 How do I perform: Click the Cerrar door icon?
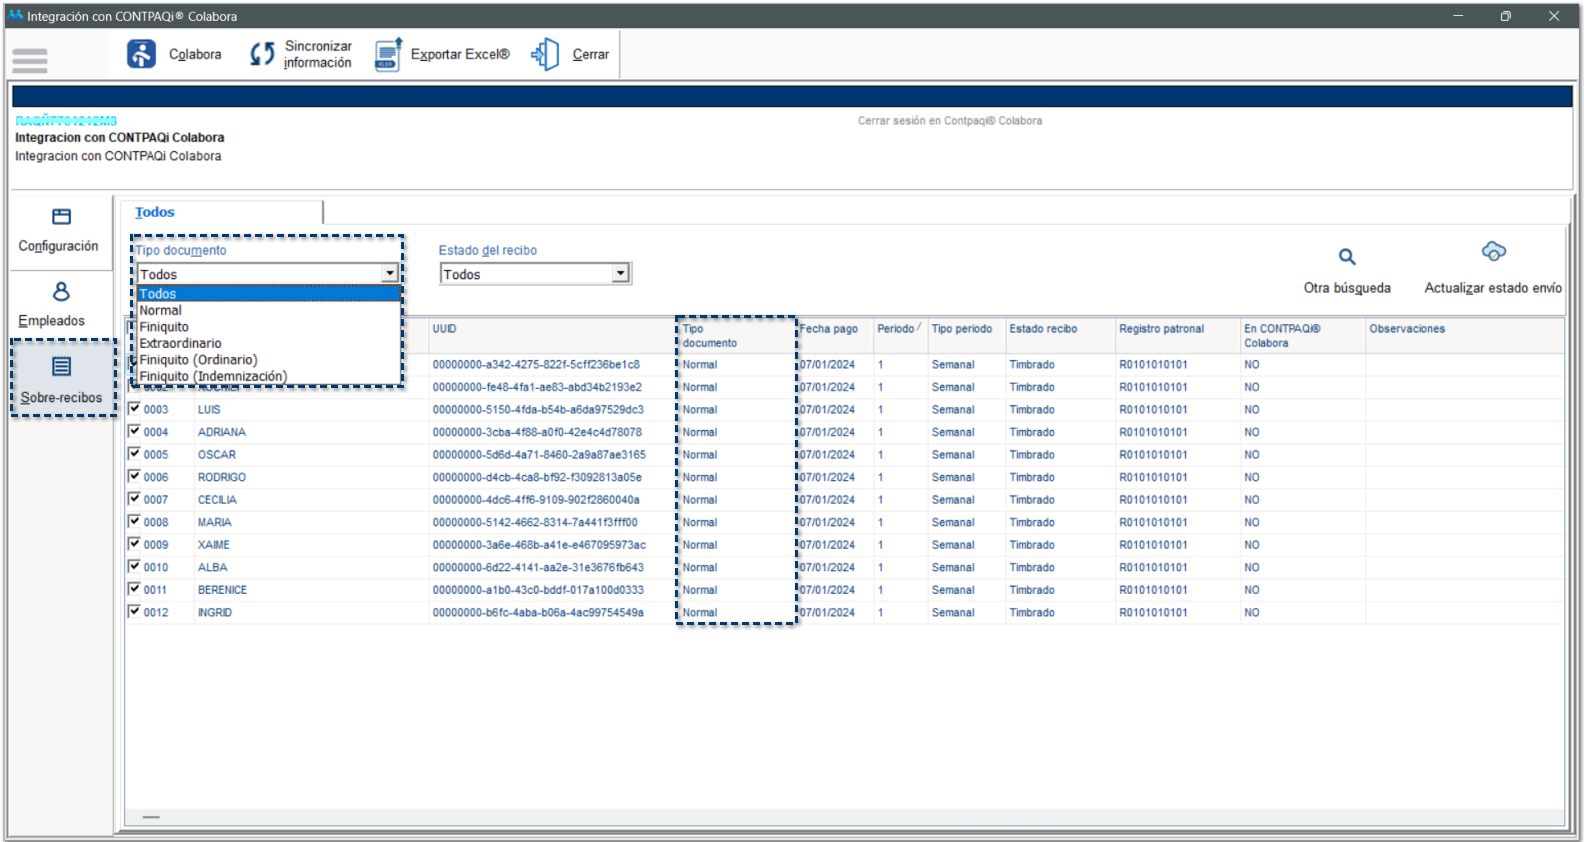point(546,54)
